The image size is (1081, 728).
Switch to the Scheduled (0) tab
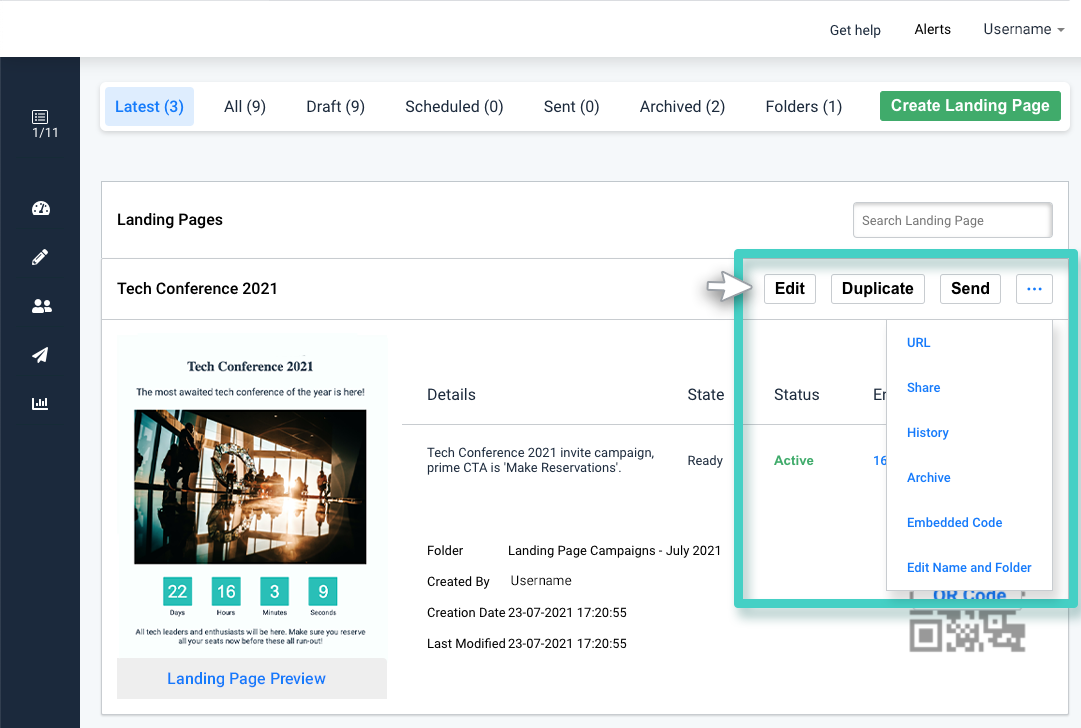click(x=454, y=106)
